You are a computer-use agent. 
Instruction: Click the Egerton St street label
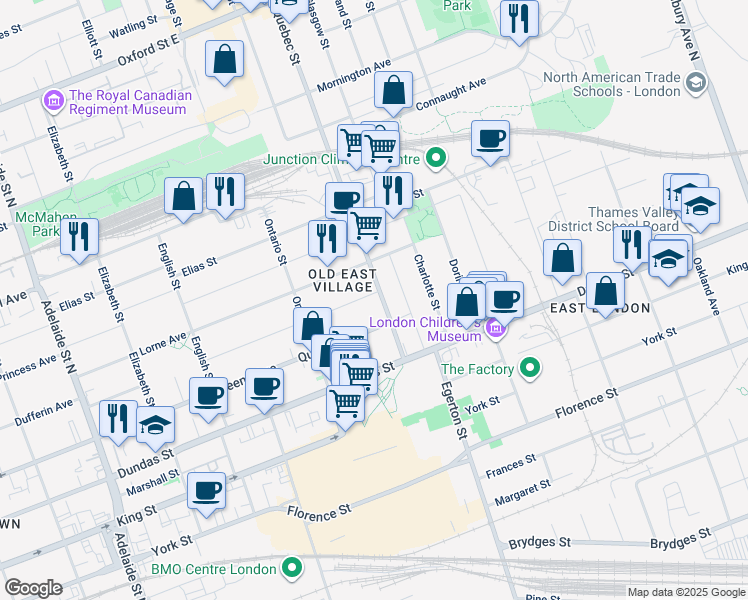tap(454, 410)
